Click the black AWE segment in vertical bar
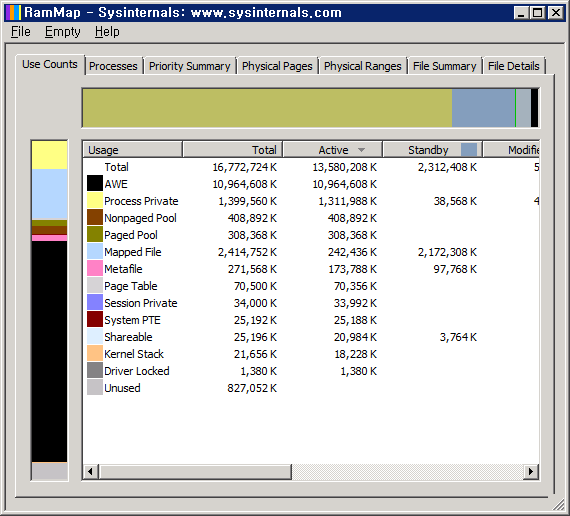 pos(49,351)
